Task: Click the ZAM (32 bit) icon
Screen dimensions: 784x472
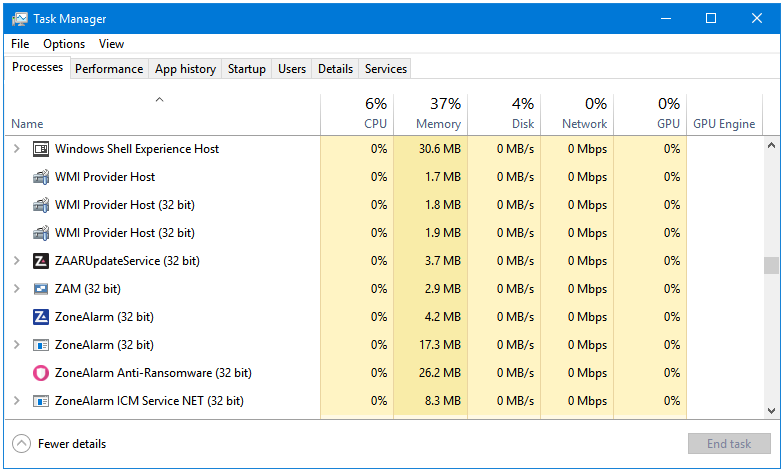Action: click(x=40, y=288)
